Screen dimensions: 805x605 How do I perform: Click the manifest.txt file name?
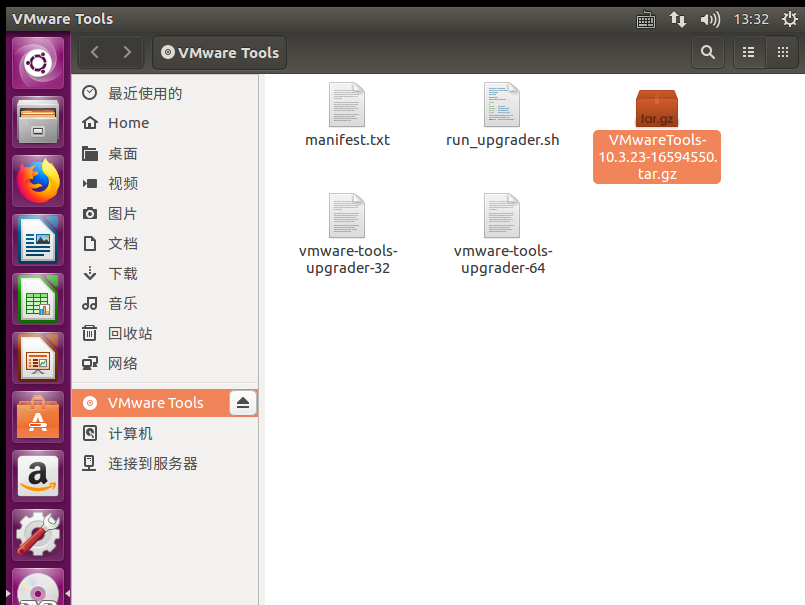pyautogui.click(x=348, y=140)
